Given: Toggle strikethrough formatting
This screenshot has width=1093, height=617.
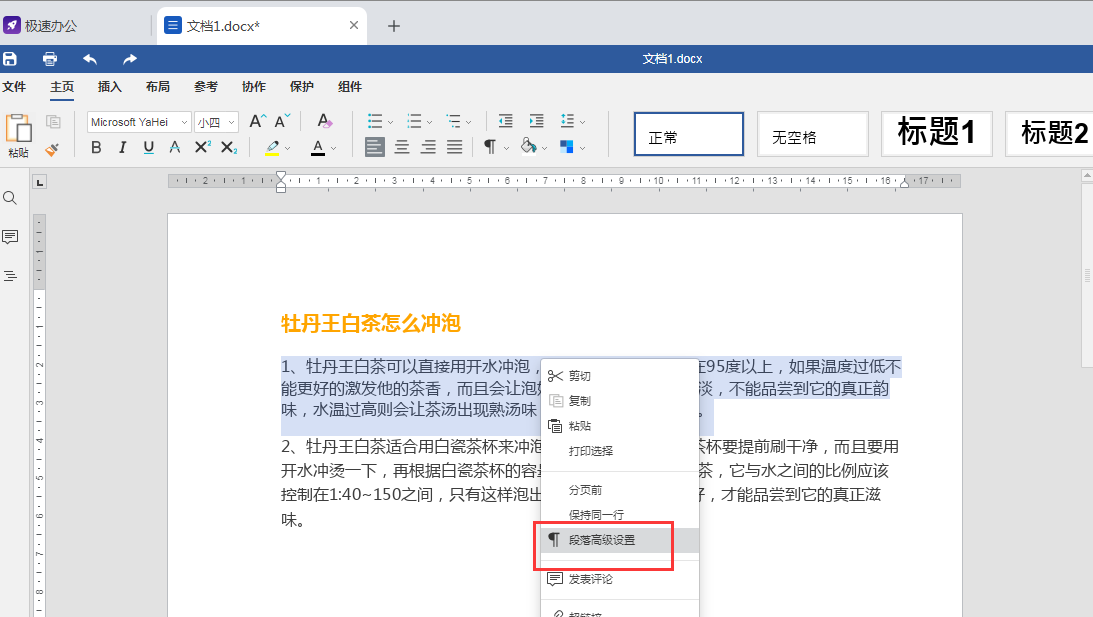Looking at the screenshot, I should click(175, 147).
